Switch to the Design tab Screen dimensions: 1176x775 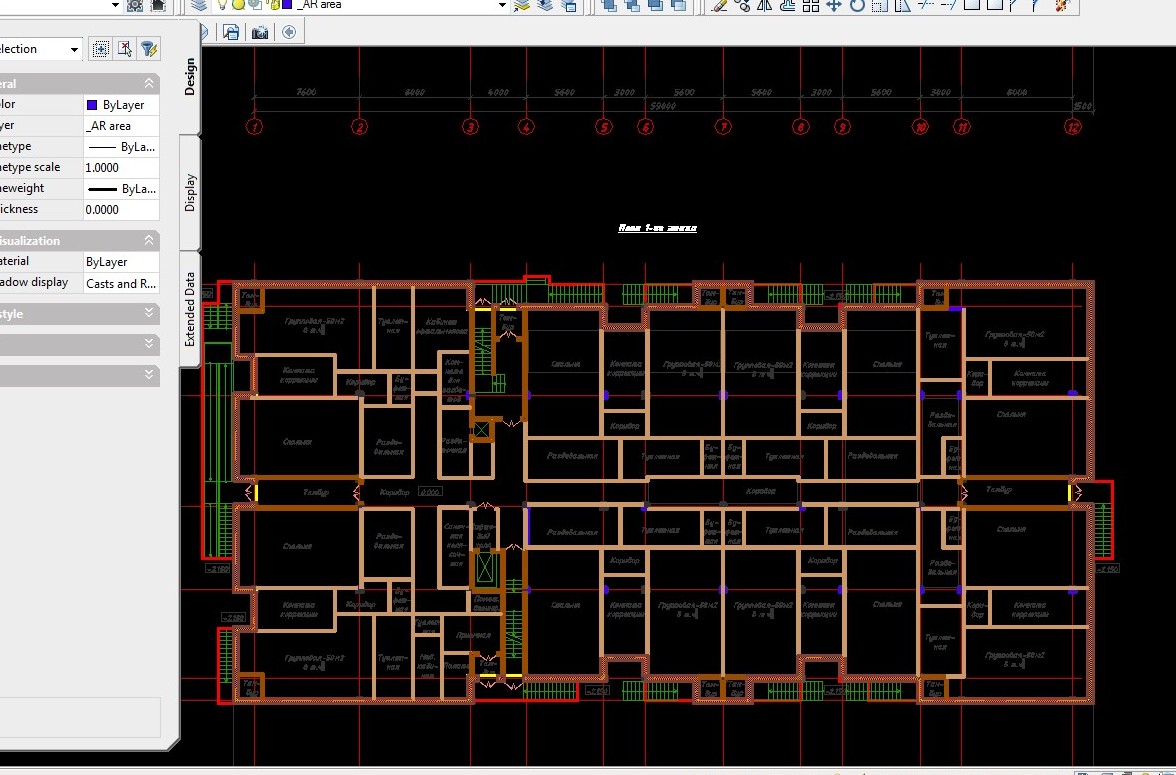point(190,77)
